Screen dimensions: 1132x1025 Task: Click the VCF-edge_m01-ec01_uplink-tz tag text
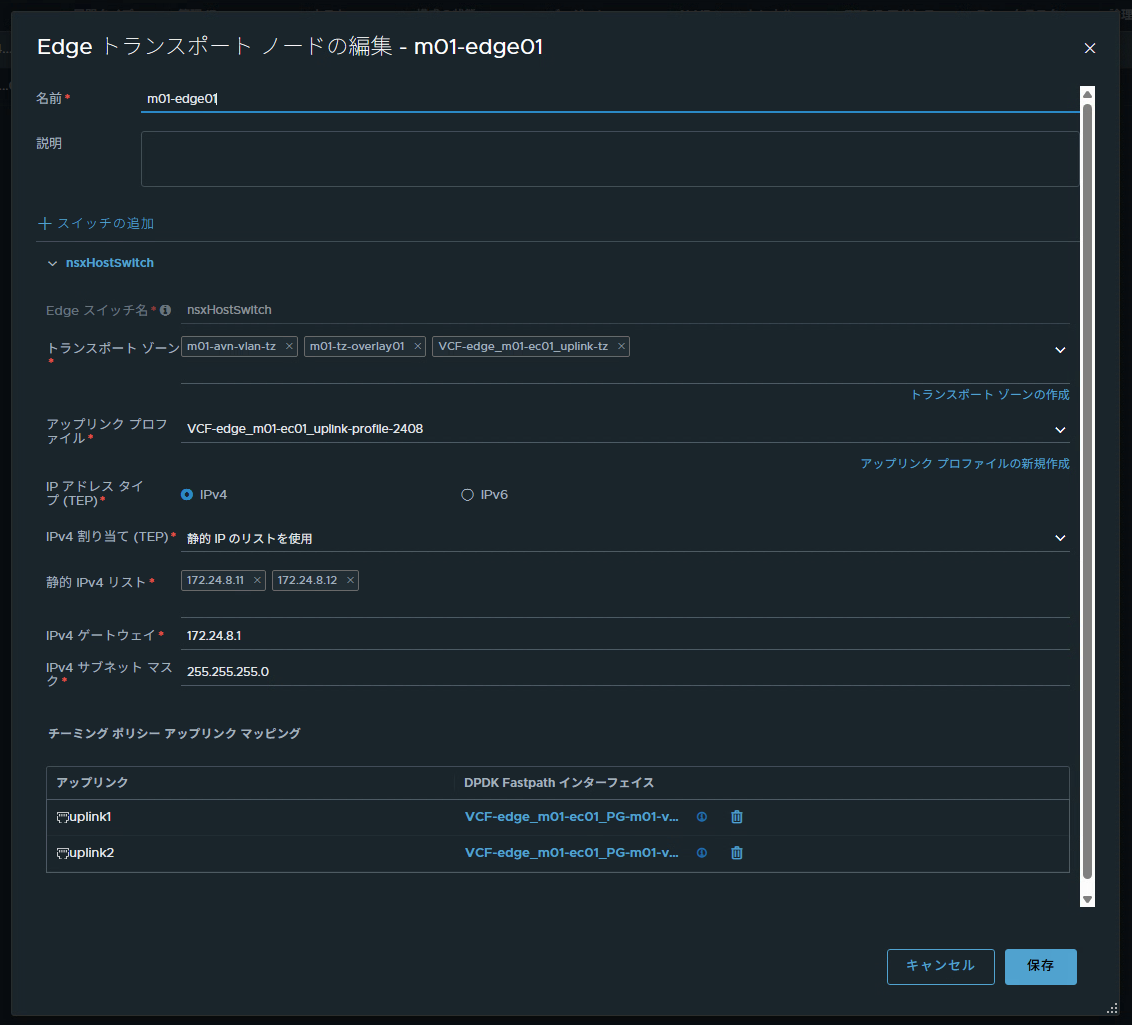tap(523, 346)
